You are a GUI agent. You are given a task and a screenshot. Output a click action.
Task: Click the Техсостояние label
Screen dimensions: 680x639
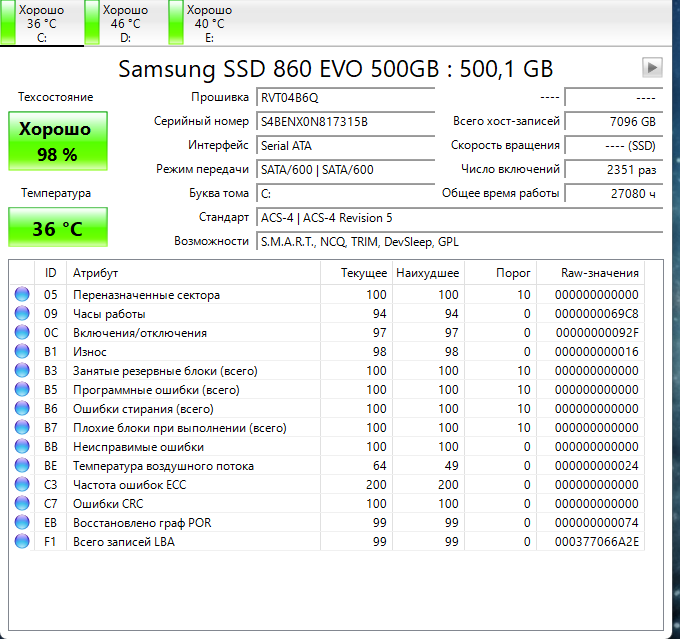click(x=56, y=97)
